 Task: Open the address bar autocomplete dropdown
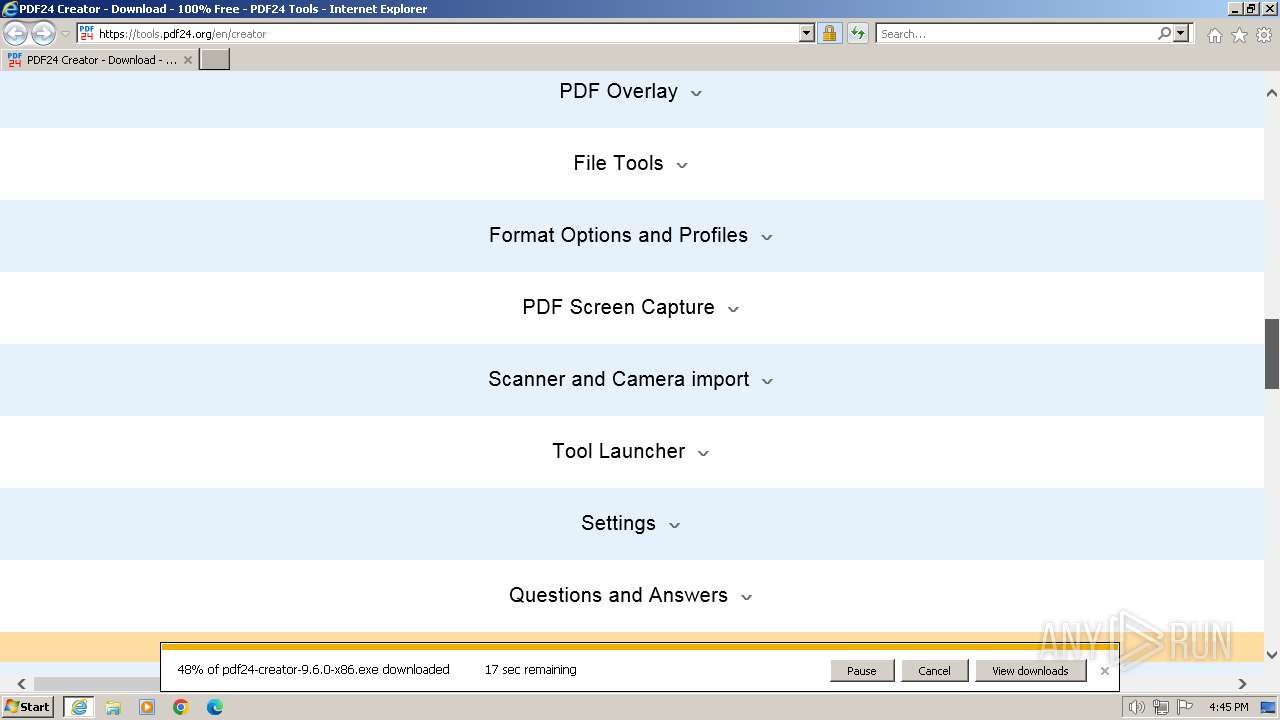[807, 33]
